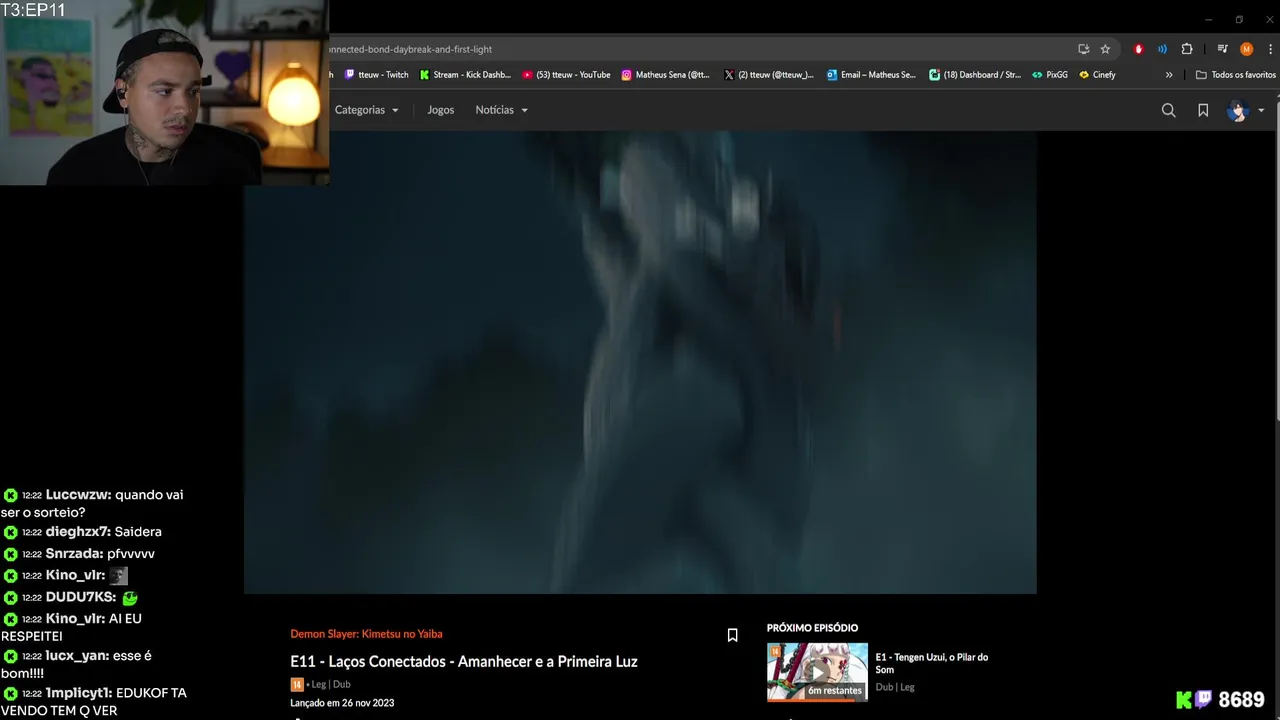
Task: Click the DUDU7KS chat username
Action: 81,597
